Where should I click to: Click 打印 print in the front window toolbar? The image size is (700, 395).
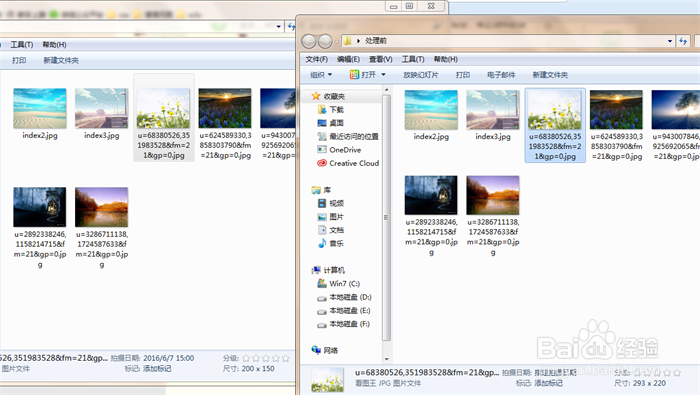[x=462, y=75]
